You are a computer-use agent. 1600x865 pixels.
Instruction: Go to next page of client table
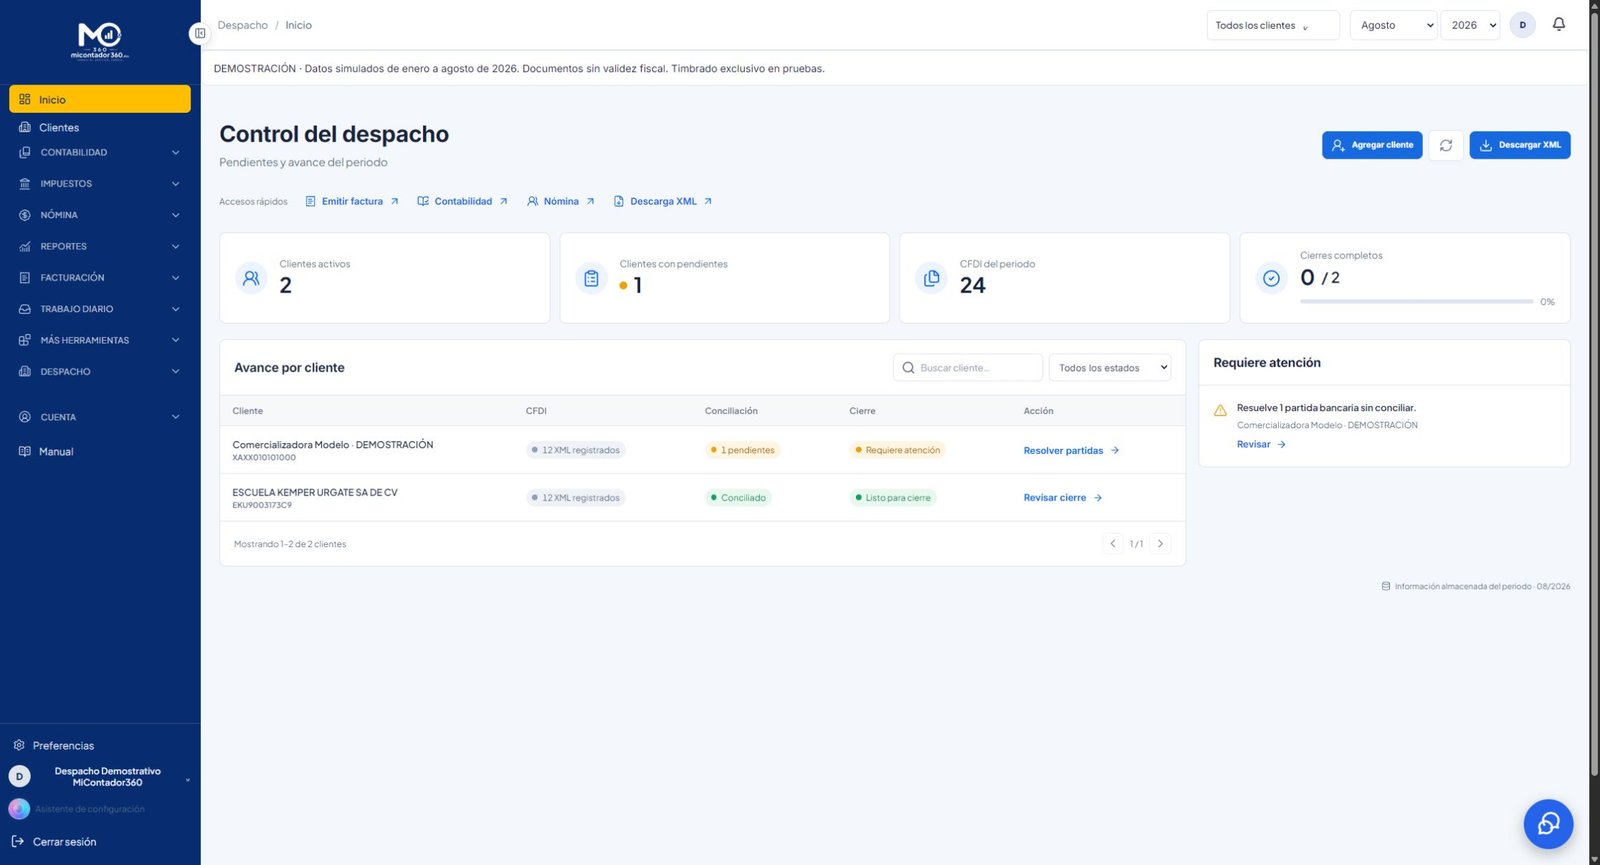pos(1160,544)
